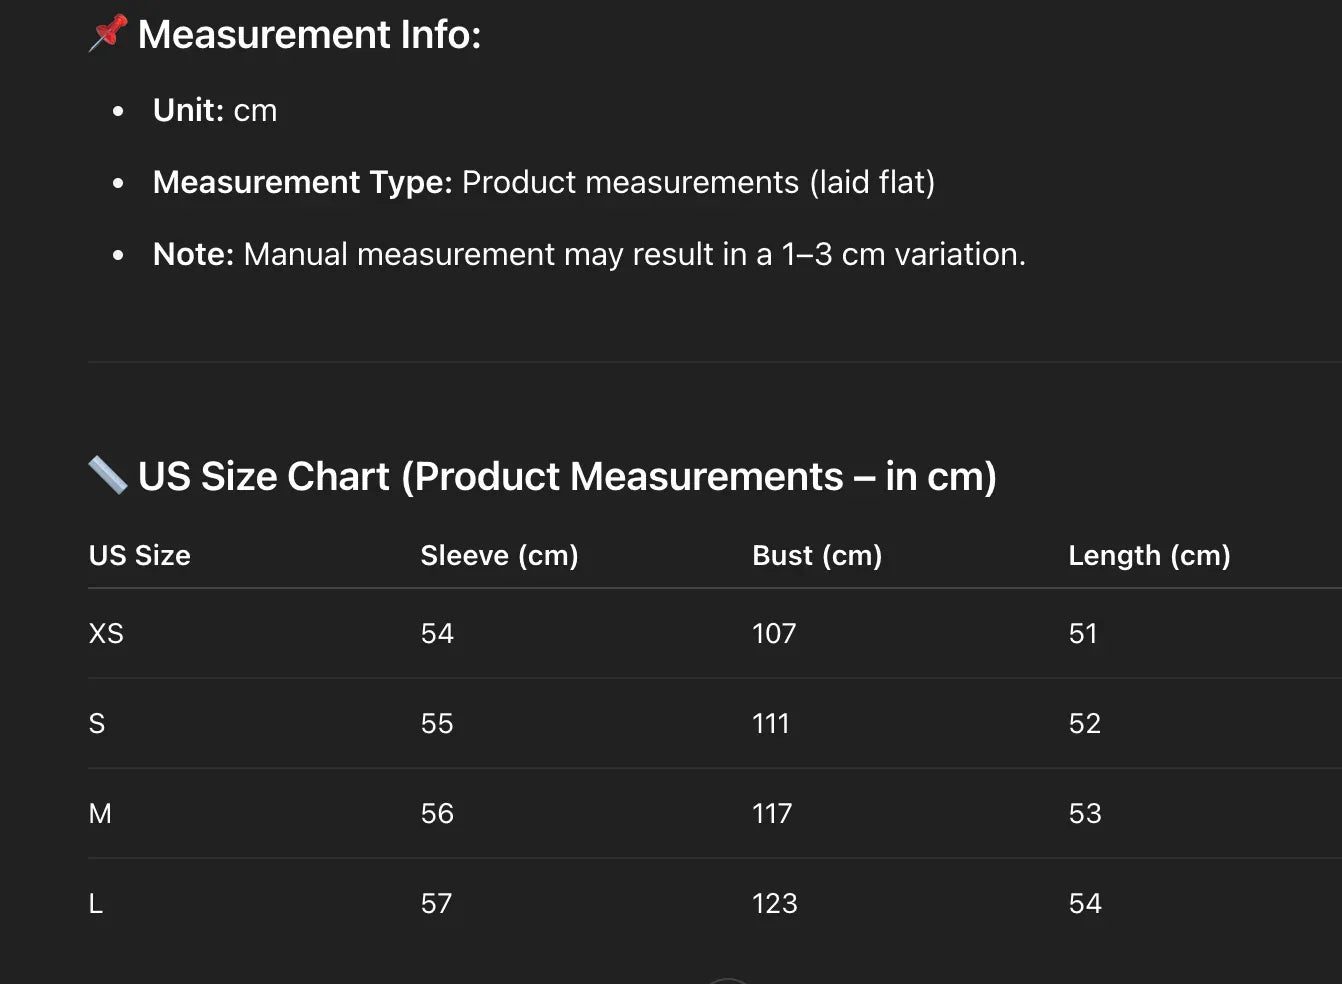Click the US Size Chart heading

click(x=567, y=477)
